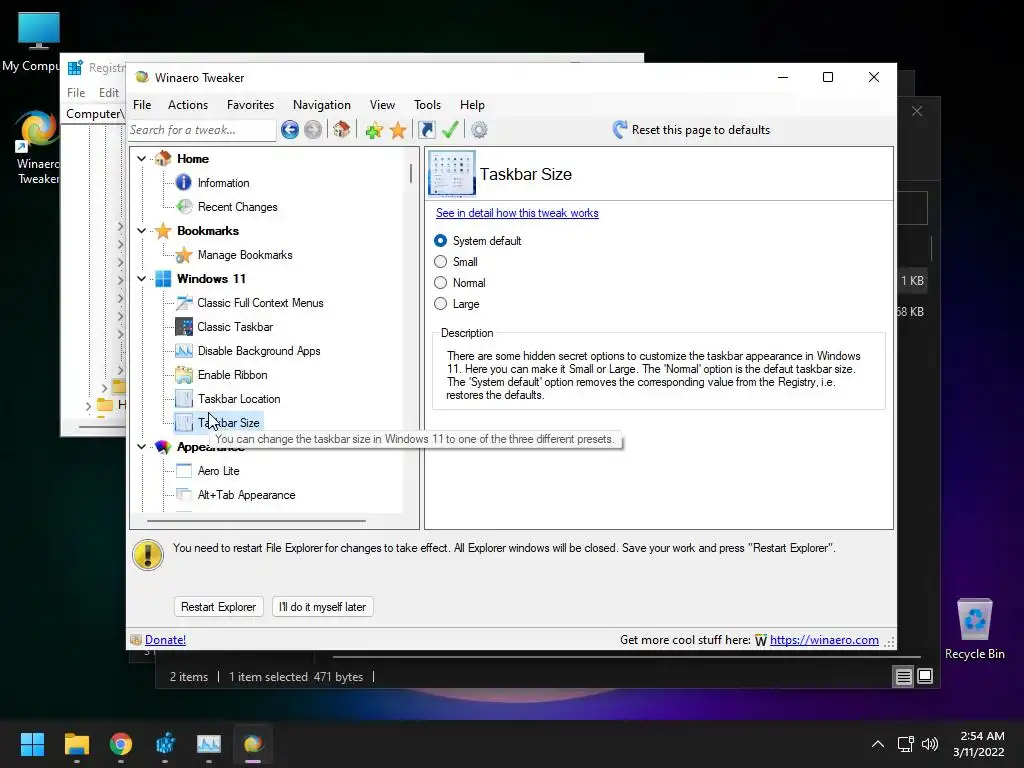The height and width of the screenshot is (768, 1024).
Task: Open Registry Editor taskbar icon
Action: coord(165,744)
